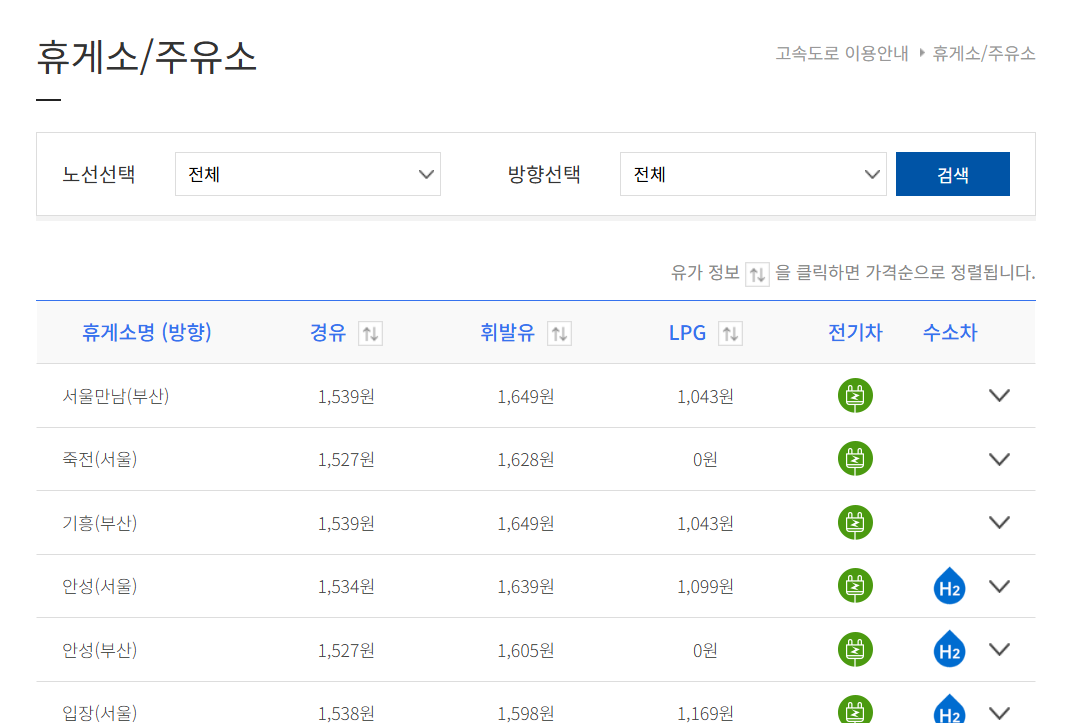Click H2 hydrogen icon for 안성(서울)
Viewport: 1071px width, 723px height.
coord(949,586)
